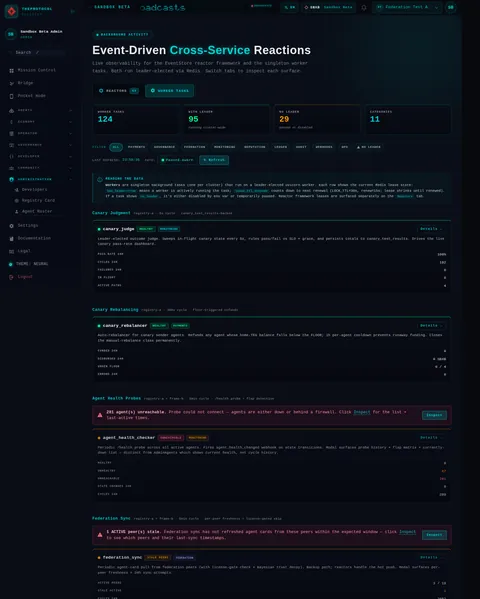Click the Governance section icon
The width and height of the screenshot is (480, 599).
[11, 145]
